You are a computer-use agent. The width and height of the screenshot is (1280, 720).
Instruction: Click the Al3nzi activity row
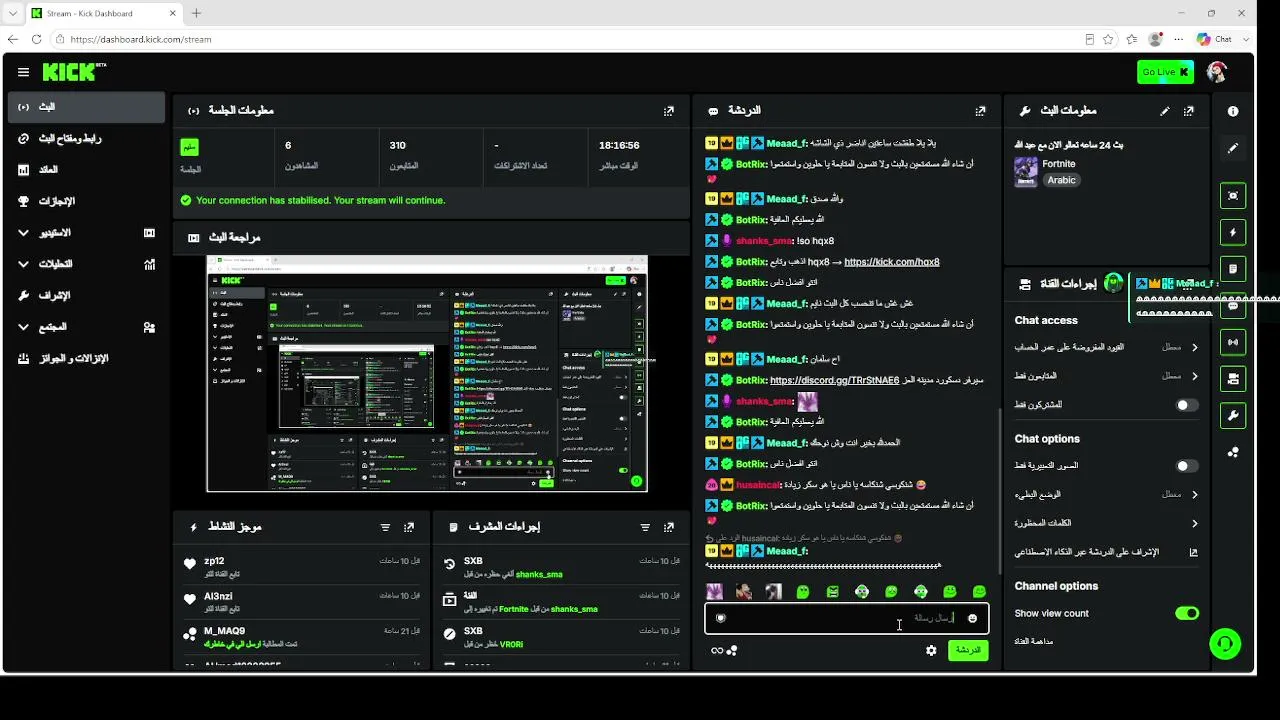pyautogui.click(x=302, y=602)
